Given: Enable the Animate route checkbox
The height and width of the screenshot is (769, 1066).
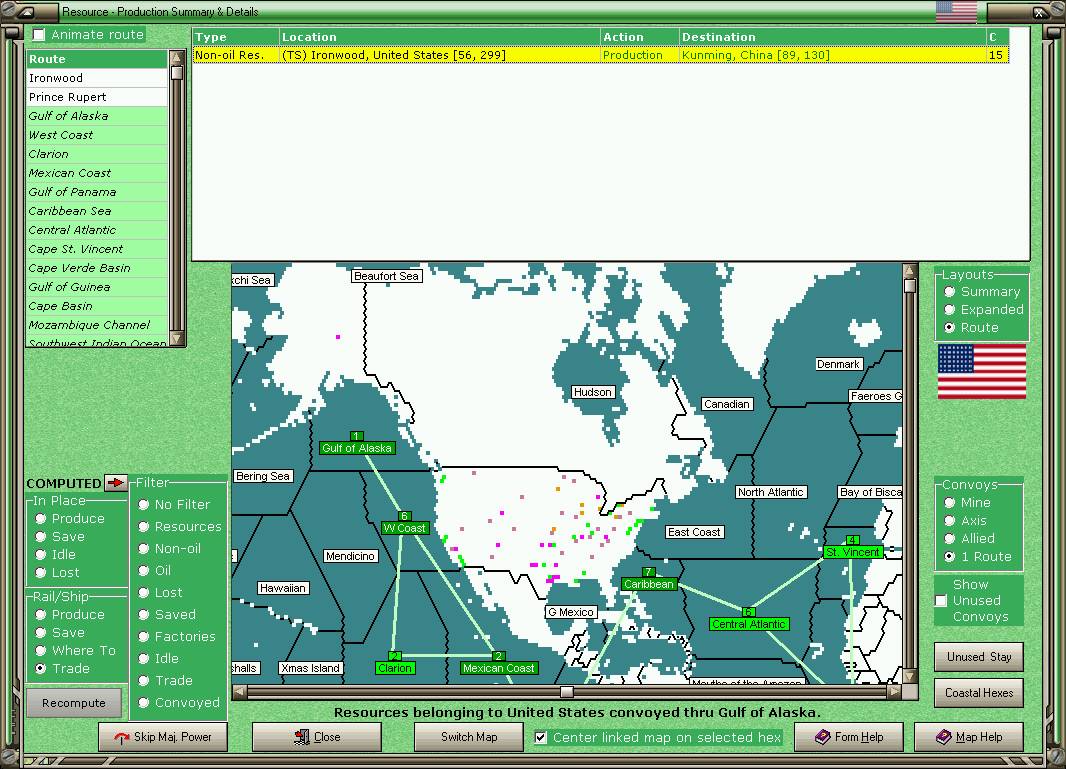Looking at the screenshot, I should [39, 34].
